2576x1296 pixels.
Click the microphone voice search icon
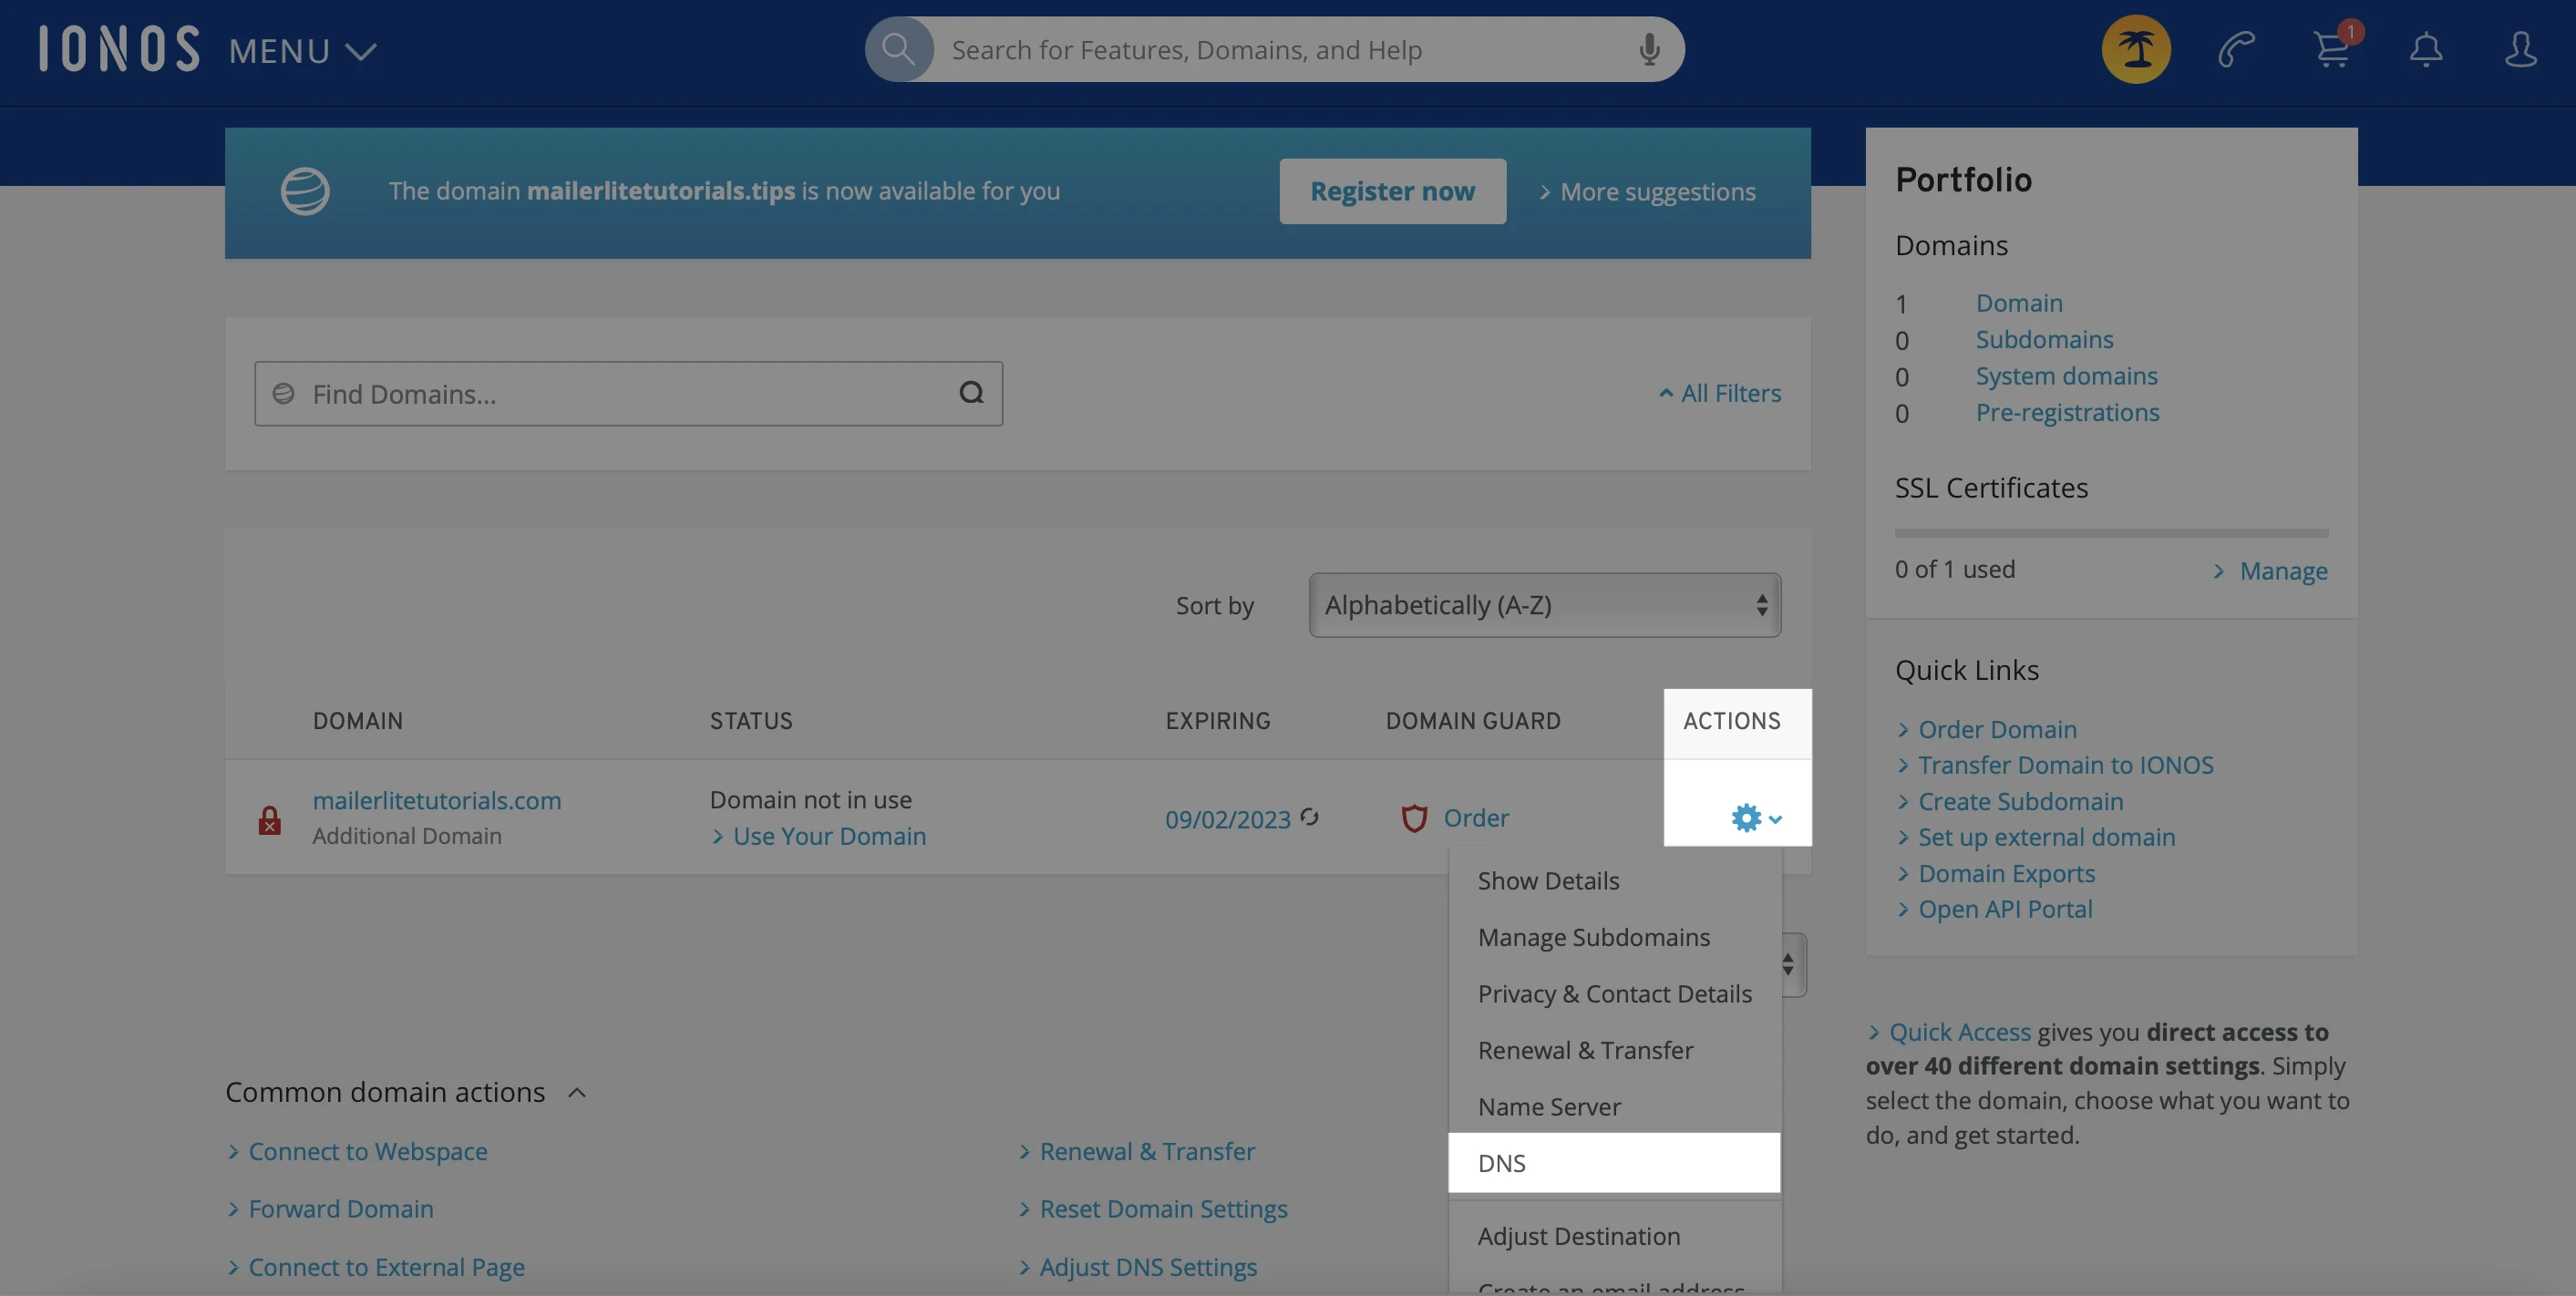tap(1649, 49)
